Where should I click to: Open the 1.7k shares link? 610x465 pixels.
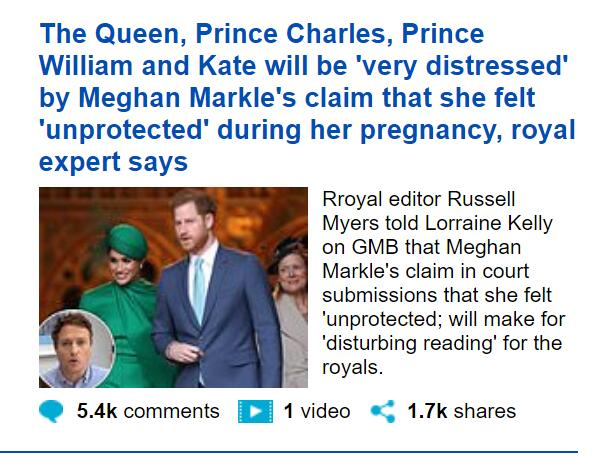tap(461, 411)
